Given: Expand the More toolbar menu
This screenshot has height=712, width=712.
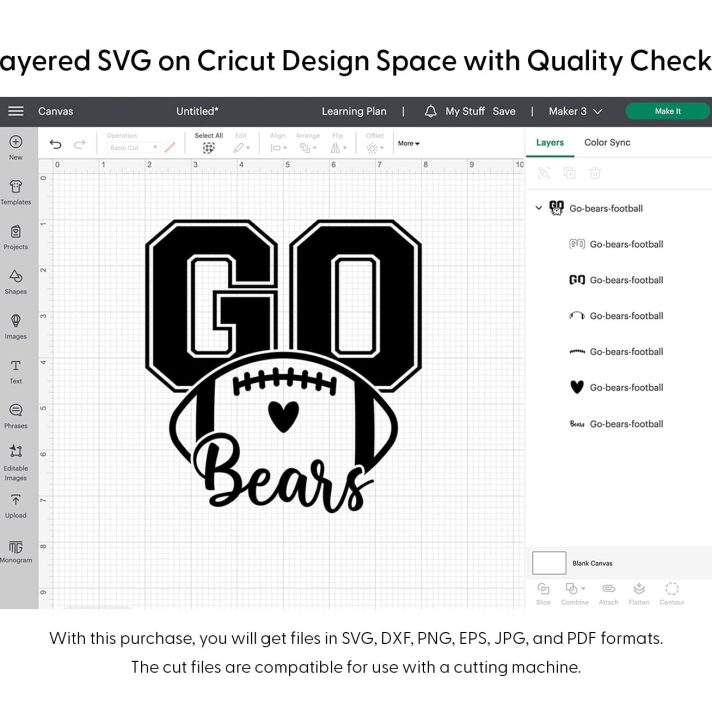Looking at the screenshot, I should (x=409, y=143).
